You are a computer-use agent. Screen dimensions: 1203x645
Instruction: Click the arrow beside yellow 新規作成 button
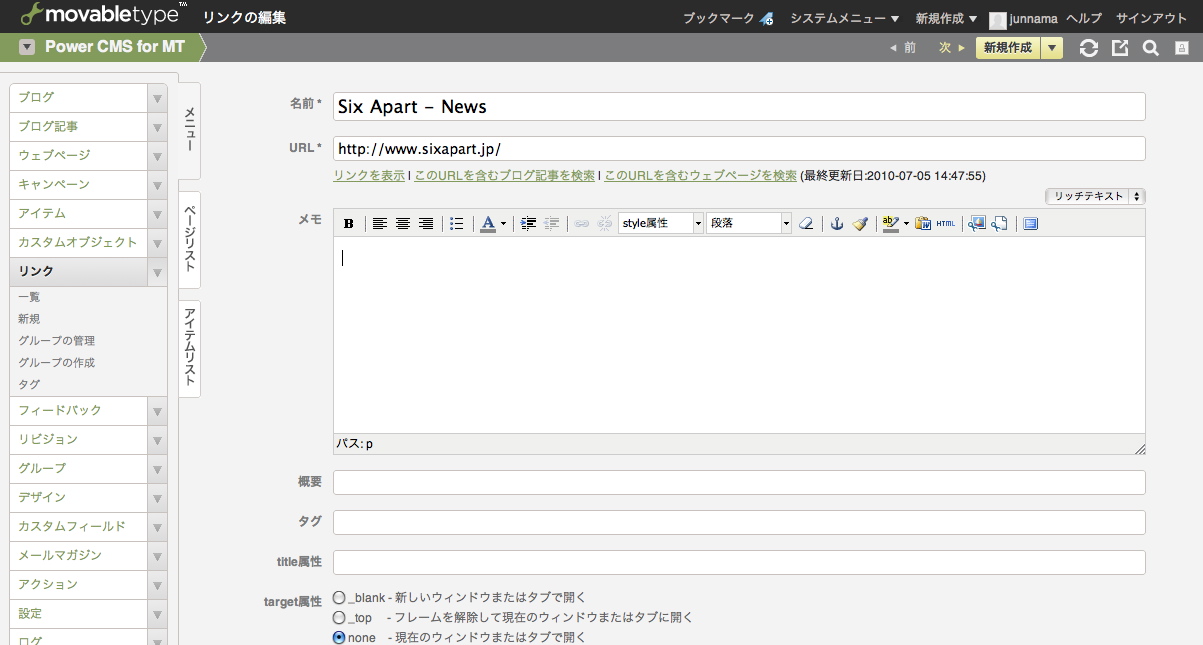(x=1051, y=48)
